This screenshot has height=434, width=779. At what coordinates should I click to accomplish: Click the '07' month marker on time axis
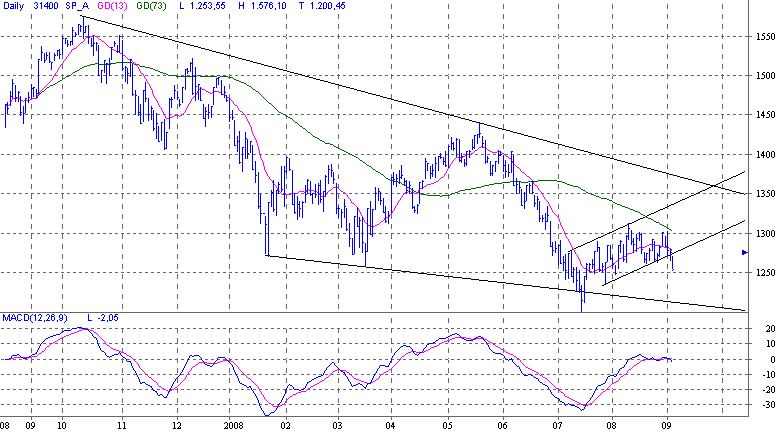(x=557, y=426)
